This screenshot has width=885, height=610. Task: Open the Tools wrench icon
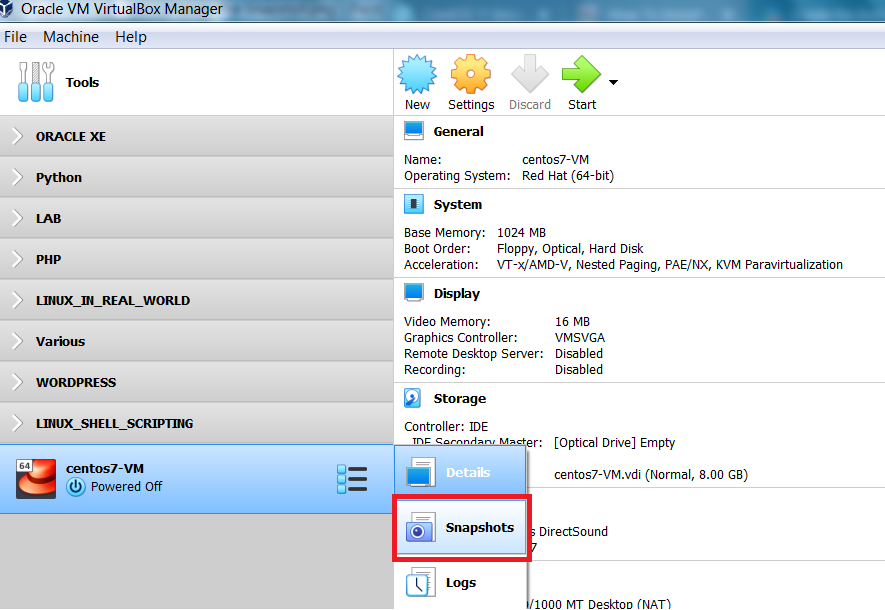pyautogui.click(x=37, y=82)
